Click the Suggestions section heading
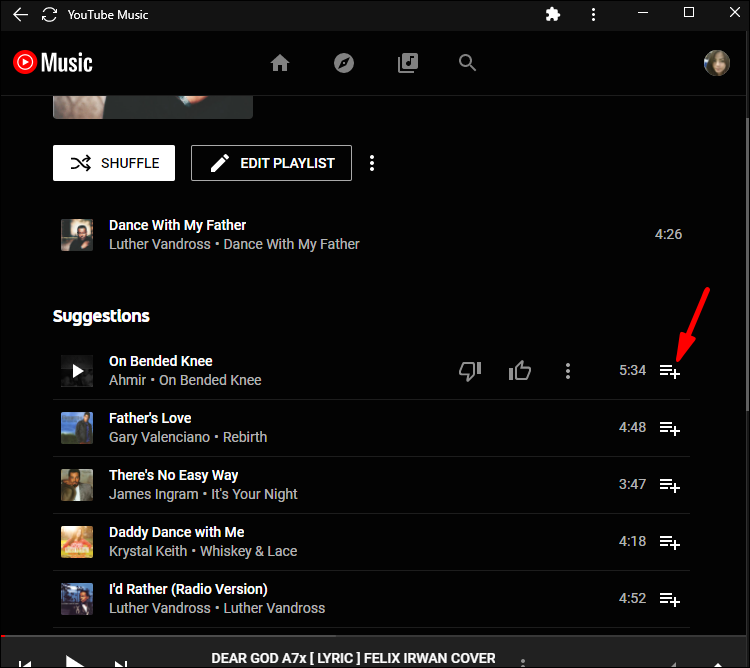Viewport: 750px width, 668px height. tap(101, 316)
